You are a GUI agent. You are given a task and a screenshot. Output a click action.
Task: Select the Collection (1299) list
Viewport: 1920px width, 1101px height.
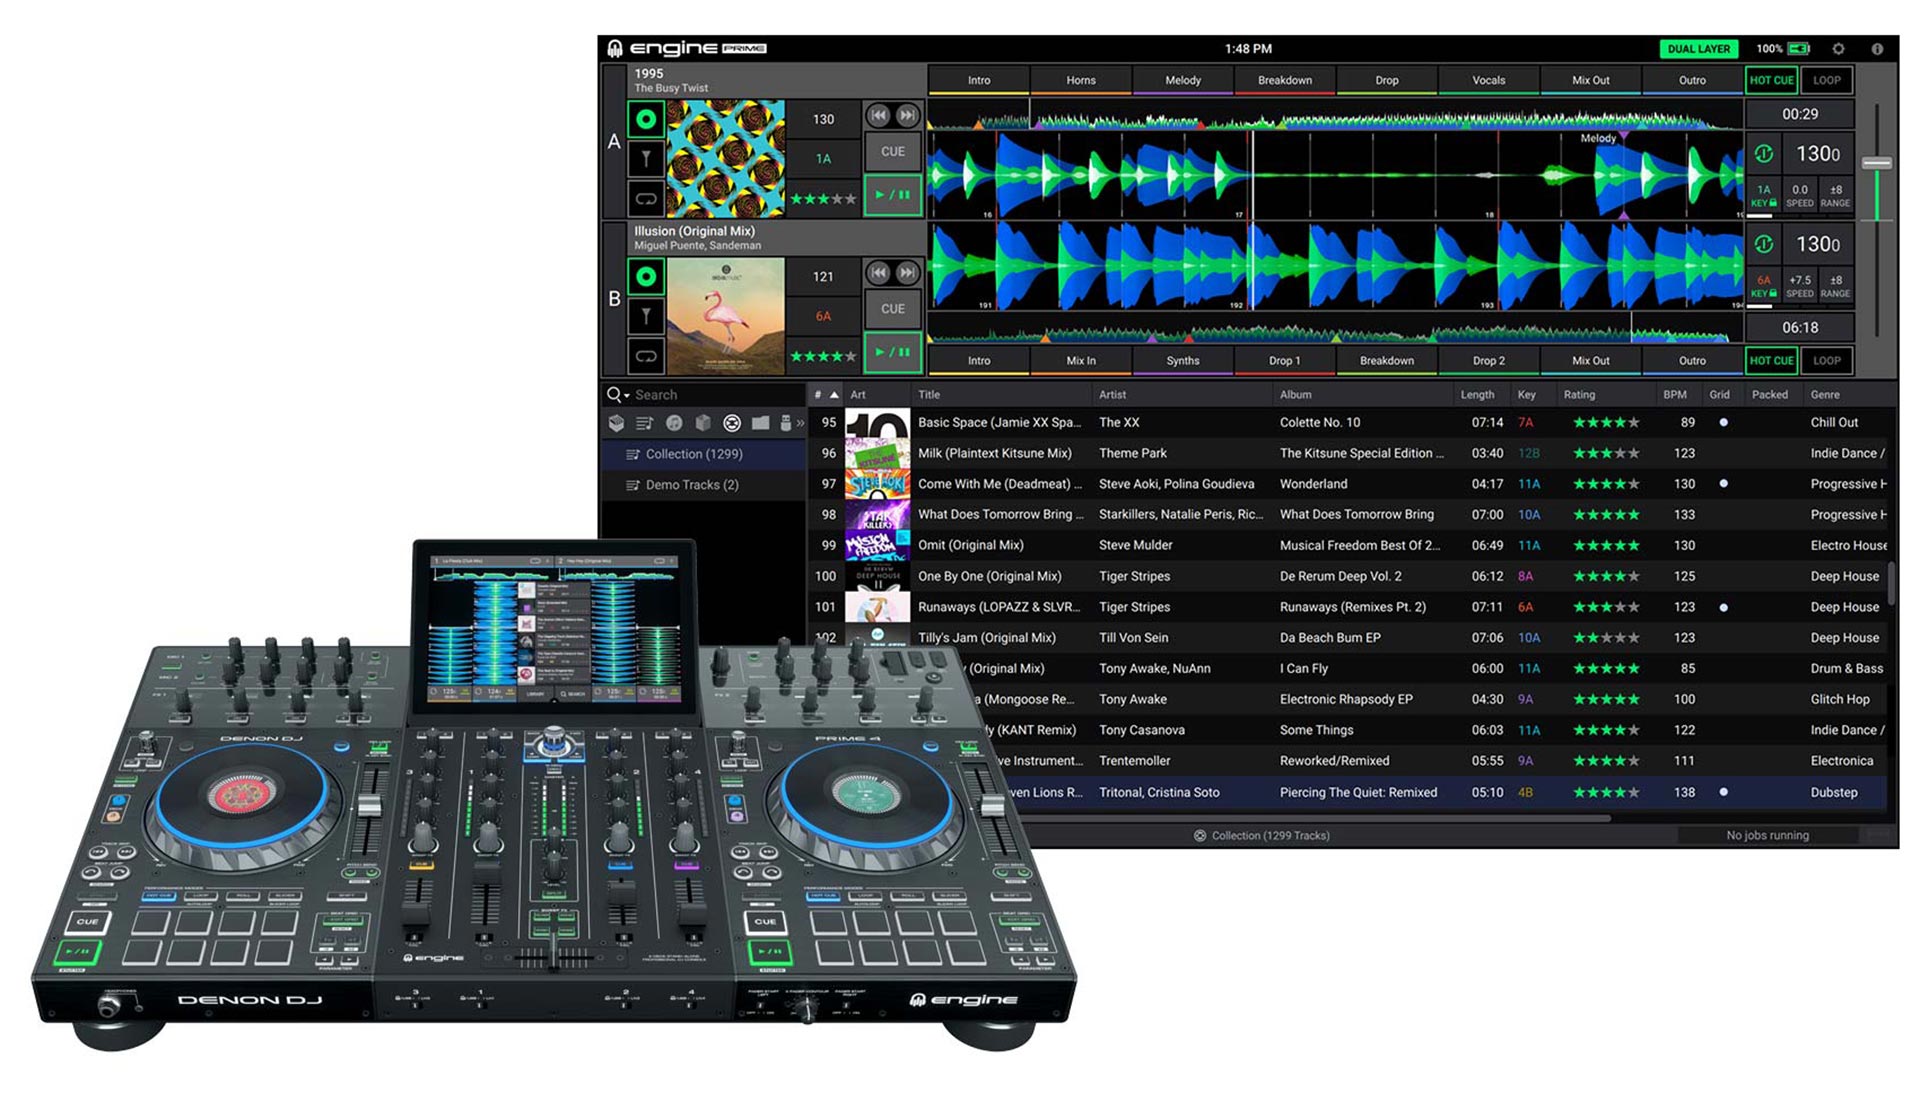coord(704,454)
